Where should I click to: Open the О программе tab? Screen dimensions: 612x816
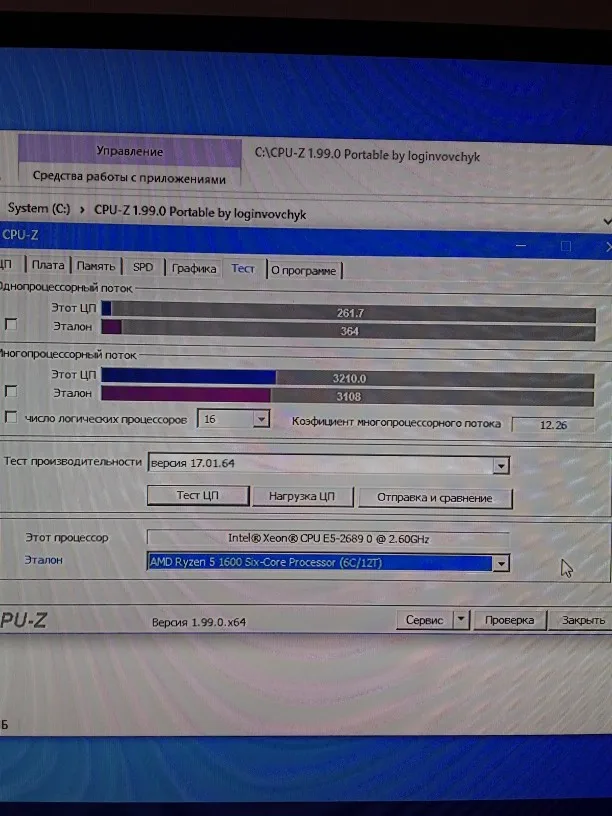point(303,271)
